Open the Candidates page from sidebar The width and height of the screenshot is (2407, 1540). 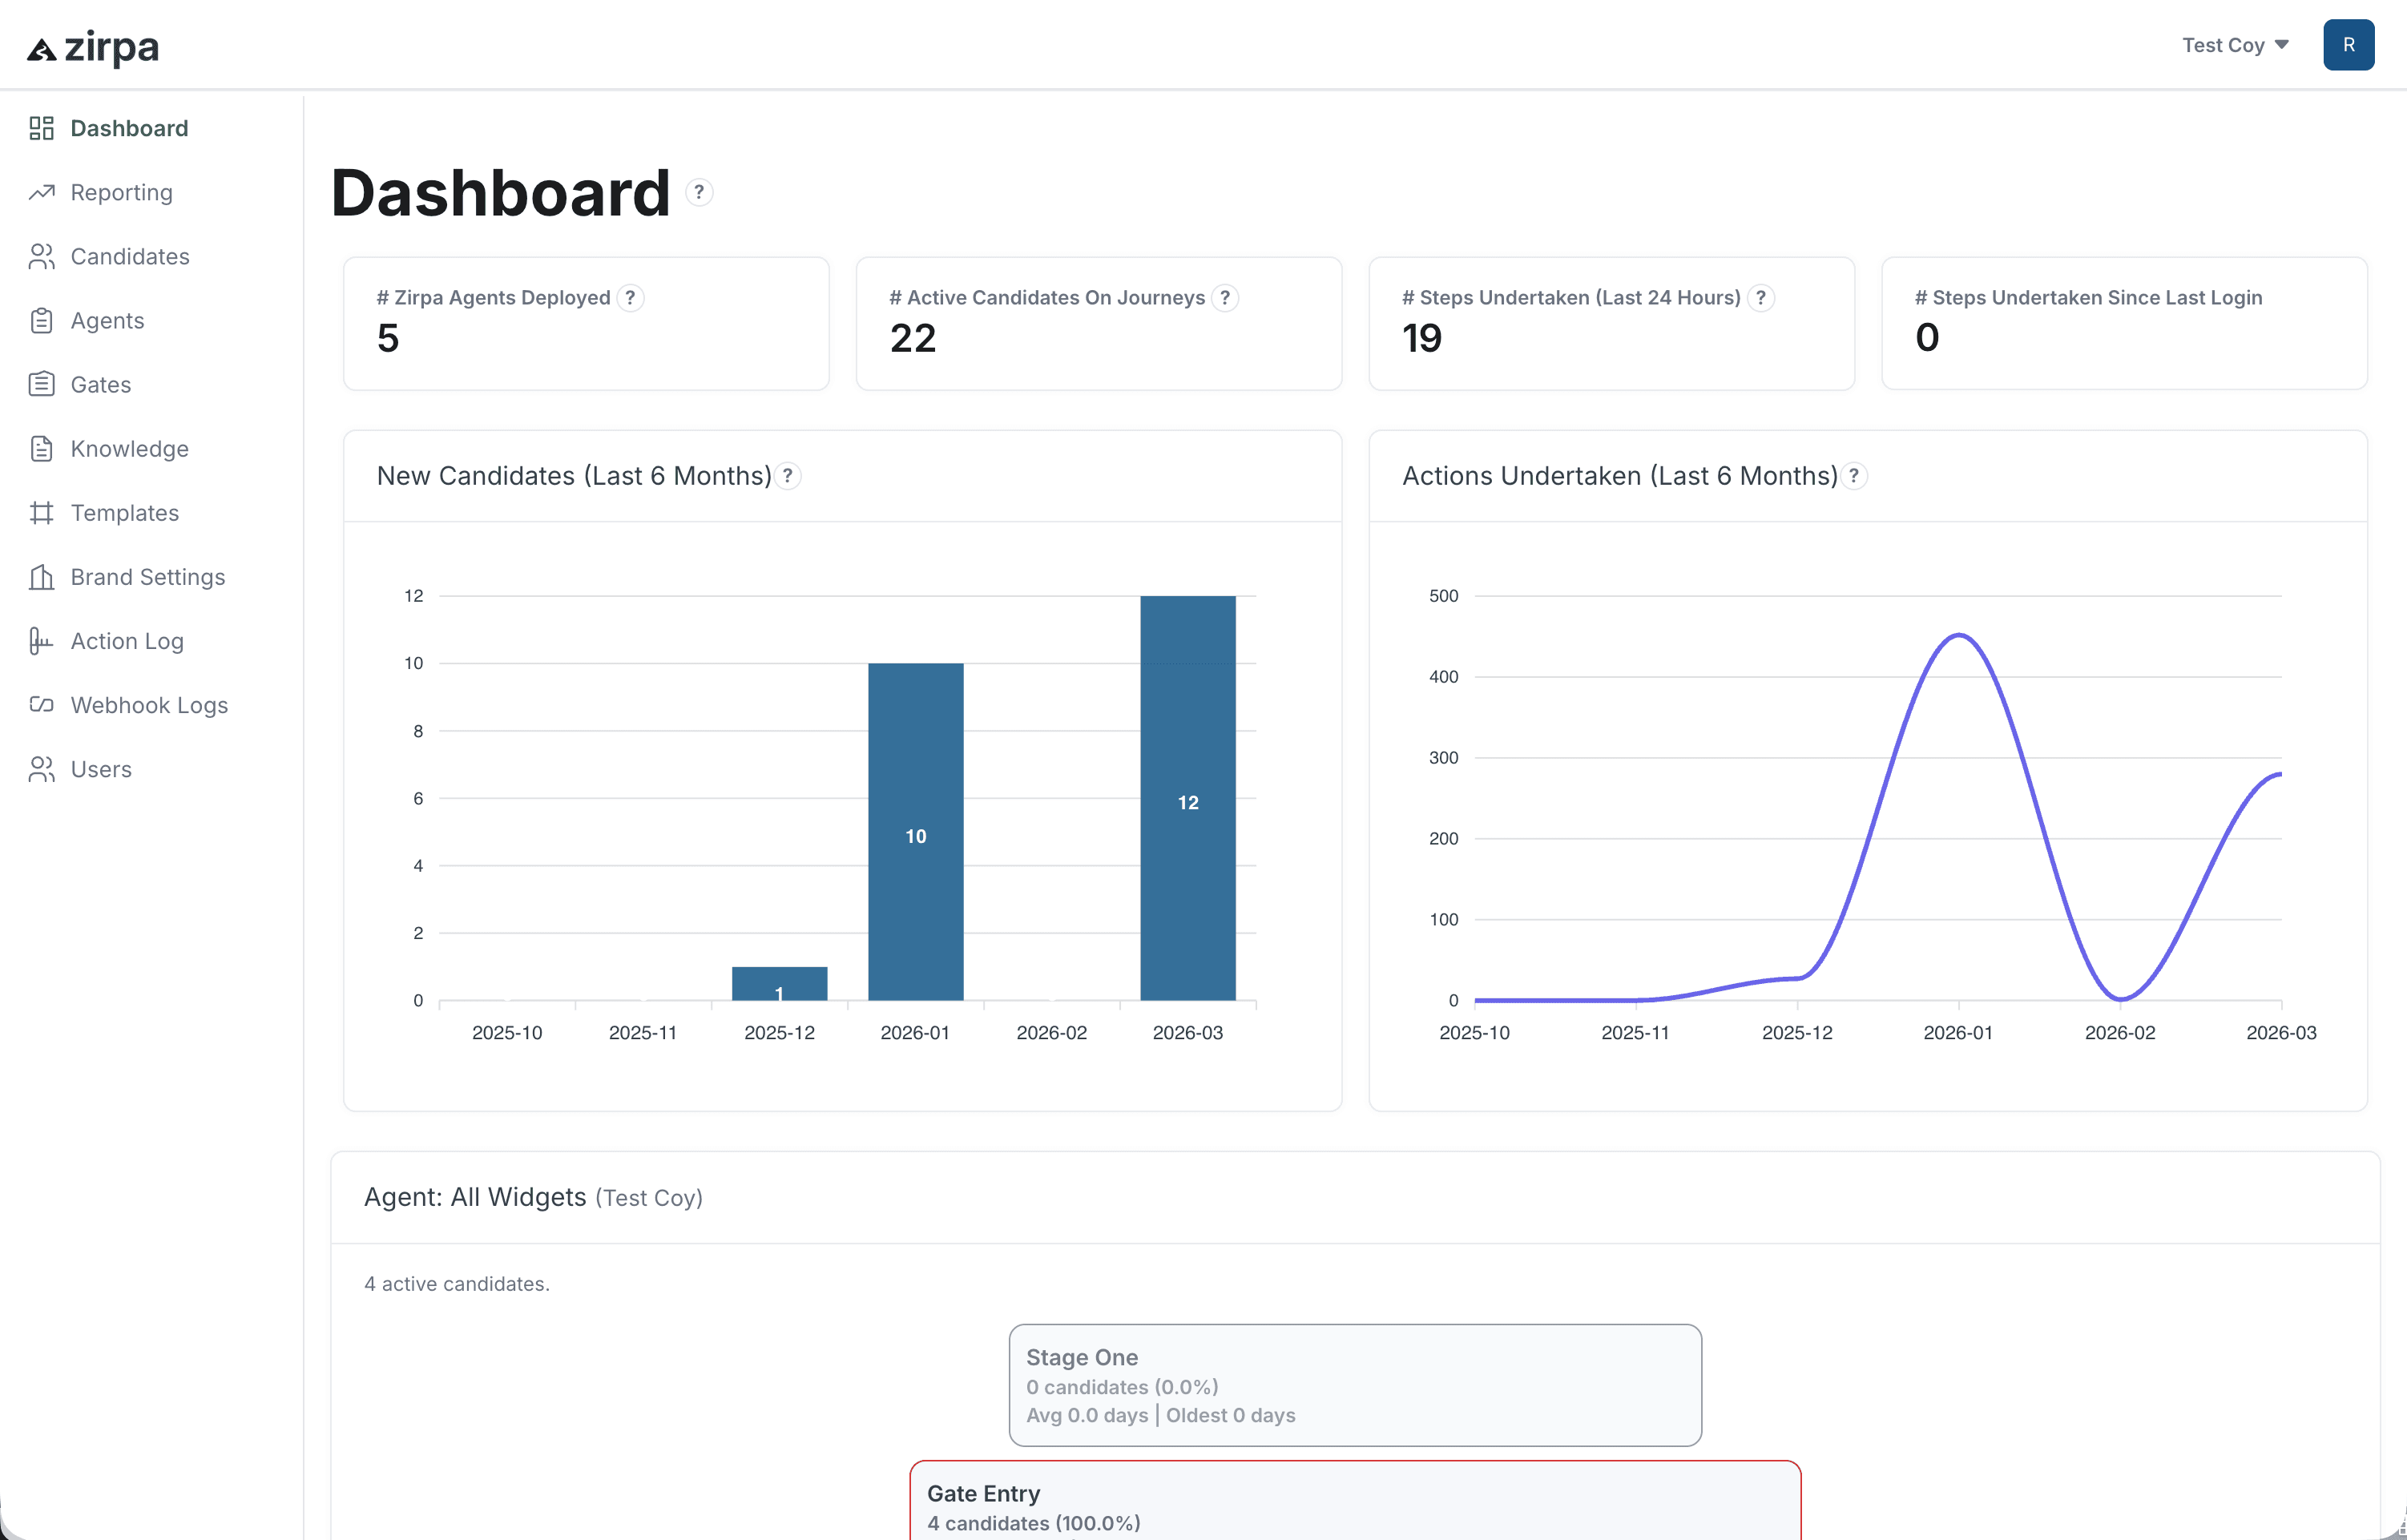pos(129,257)
